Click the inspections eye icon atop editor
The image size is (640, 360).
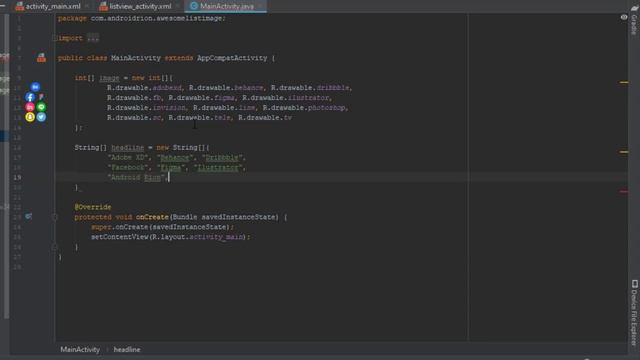point(624,17)
